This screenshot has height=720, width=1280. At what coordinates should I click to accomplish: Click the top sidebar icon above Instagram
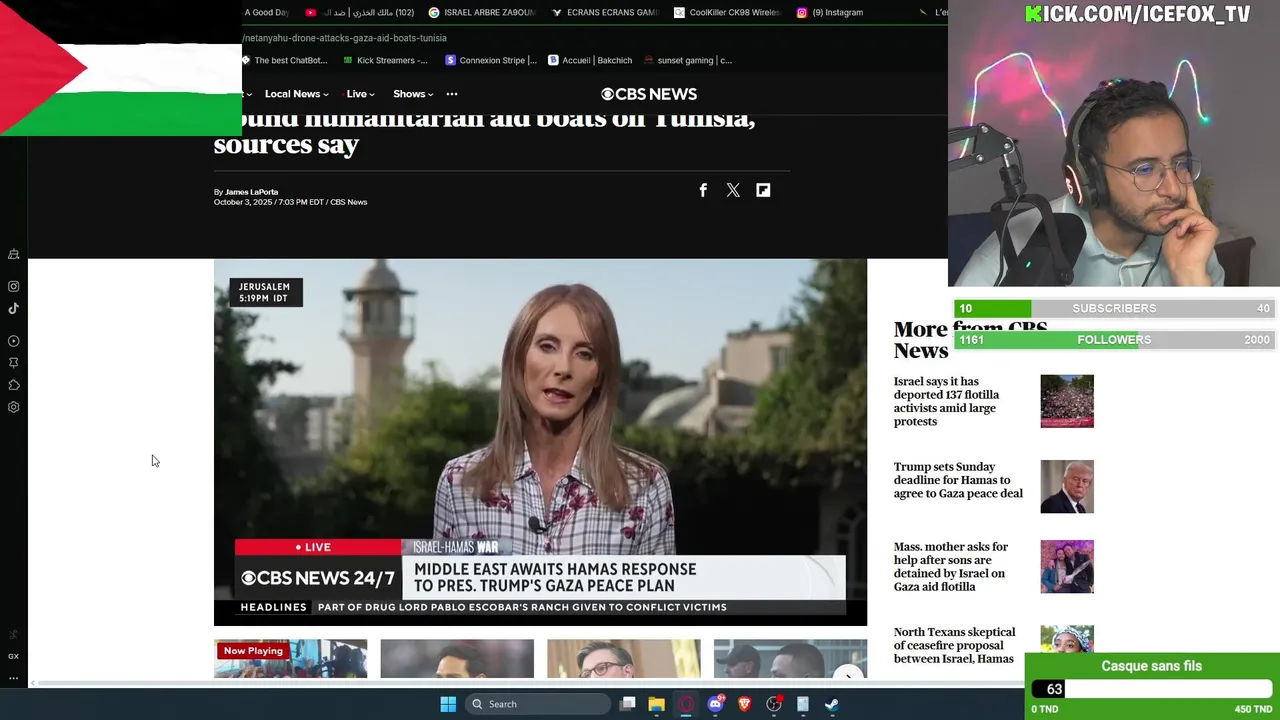(x=14, y=255)
